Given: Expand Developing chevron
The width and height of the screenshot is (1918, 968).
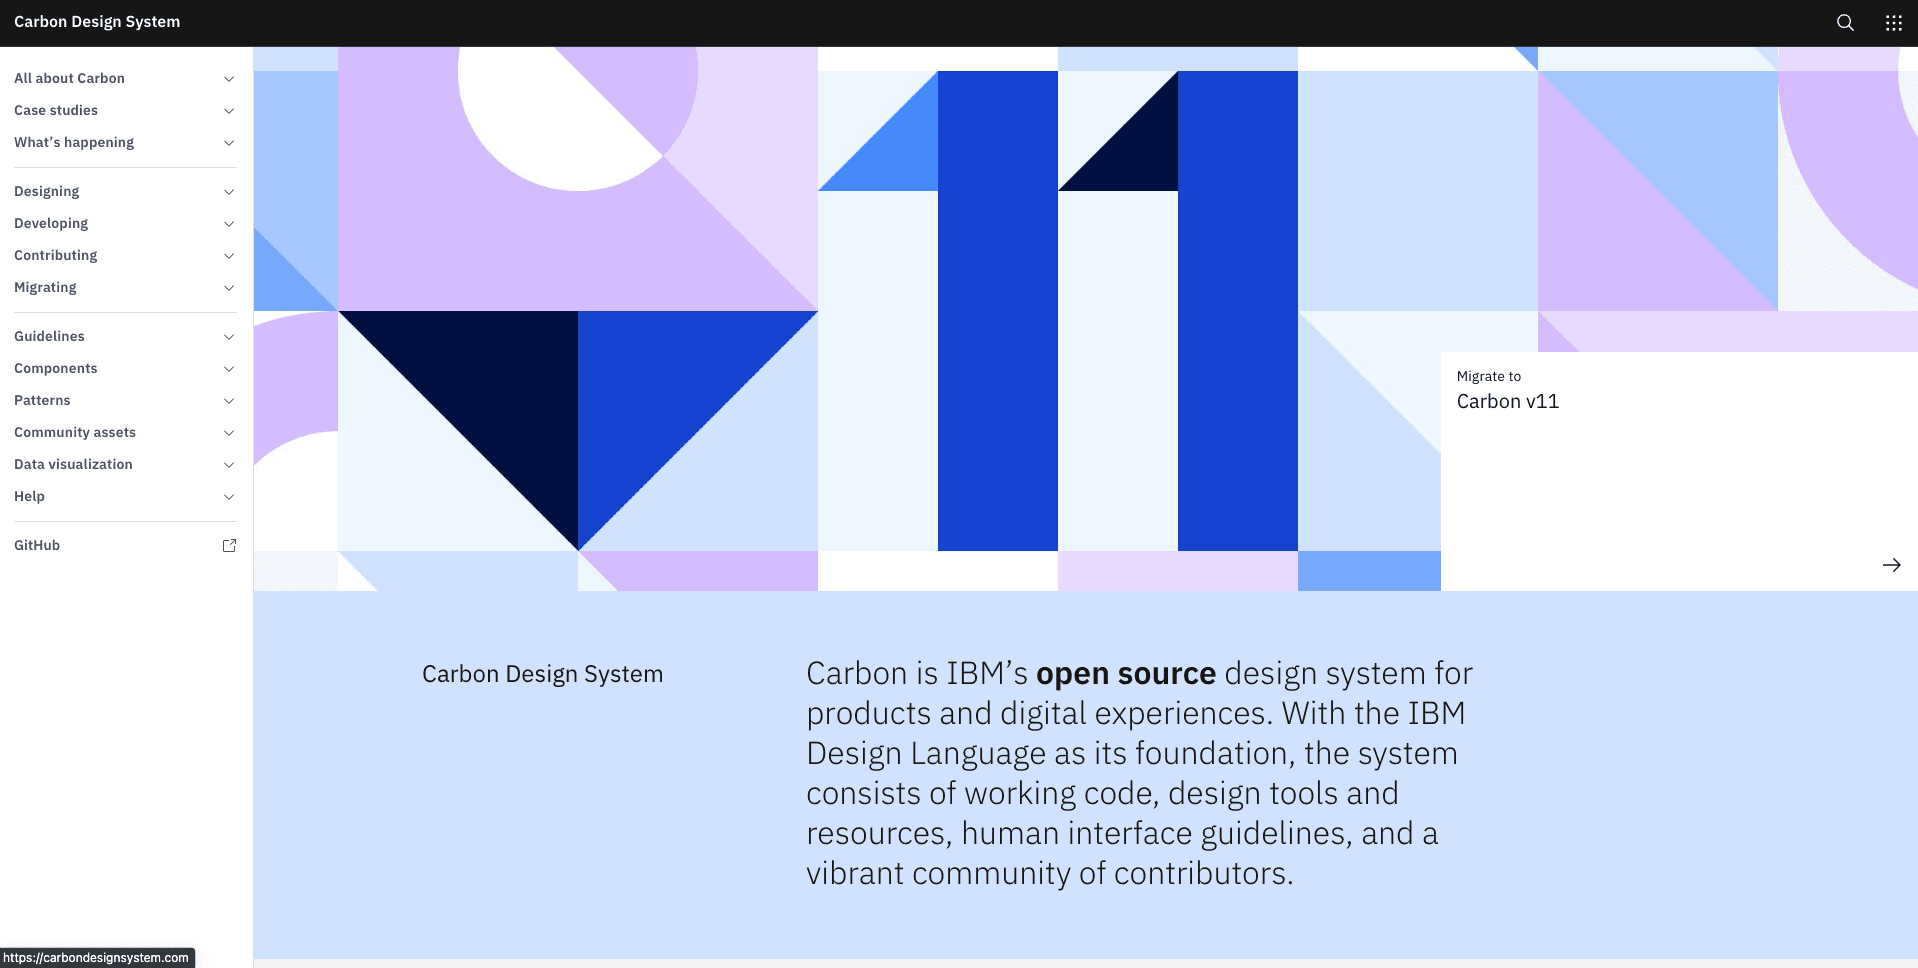Looking at the screenshot, I should pos(229,224).
